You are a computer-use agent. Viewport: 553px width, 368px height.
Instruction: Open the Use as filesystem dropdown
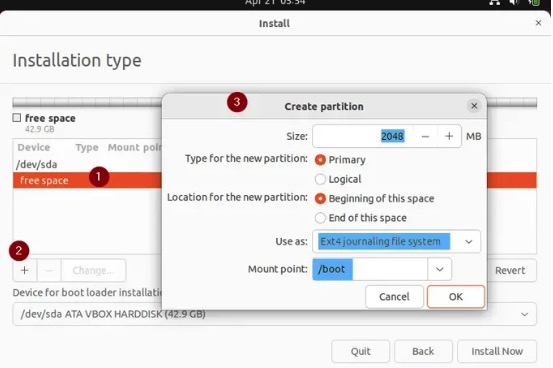click(396, 242)
